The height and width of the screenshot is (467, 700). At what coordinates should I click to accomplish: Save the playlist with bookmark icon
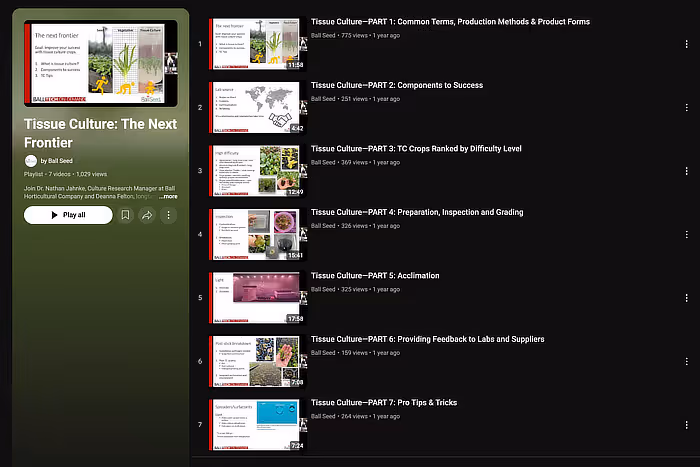point(125,215)
